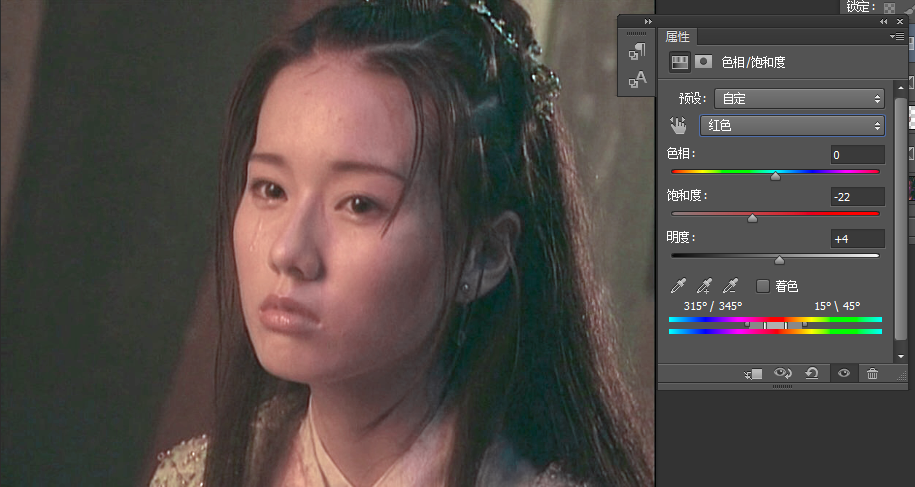The width and height of the screenshot is (915, 487).
Task: Click the color range bar between hue strips
Action: pyautogui.click(x=776, y=325)
